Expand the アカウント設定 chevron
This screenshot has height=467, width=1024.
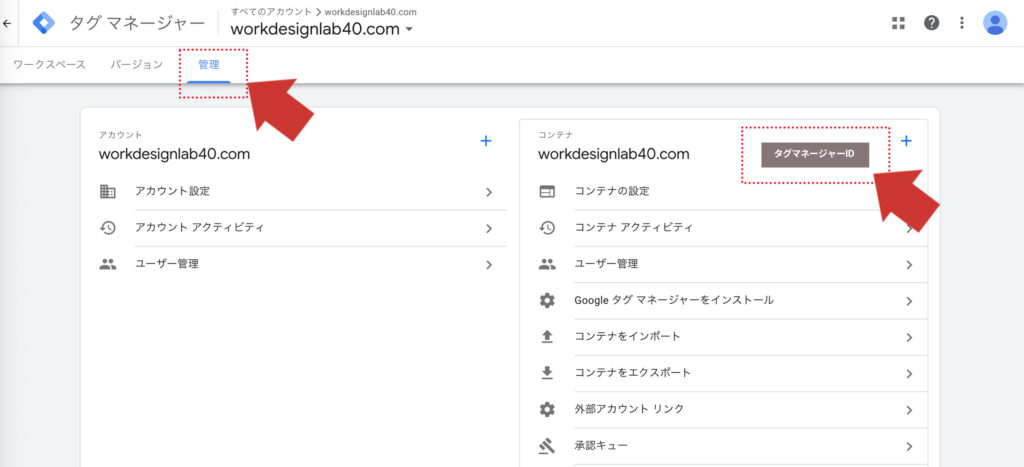click(489, 192)
